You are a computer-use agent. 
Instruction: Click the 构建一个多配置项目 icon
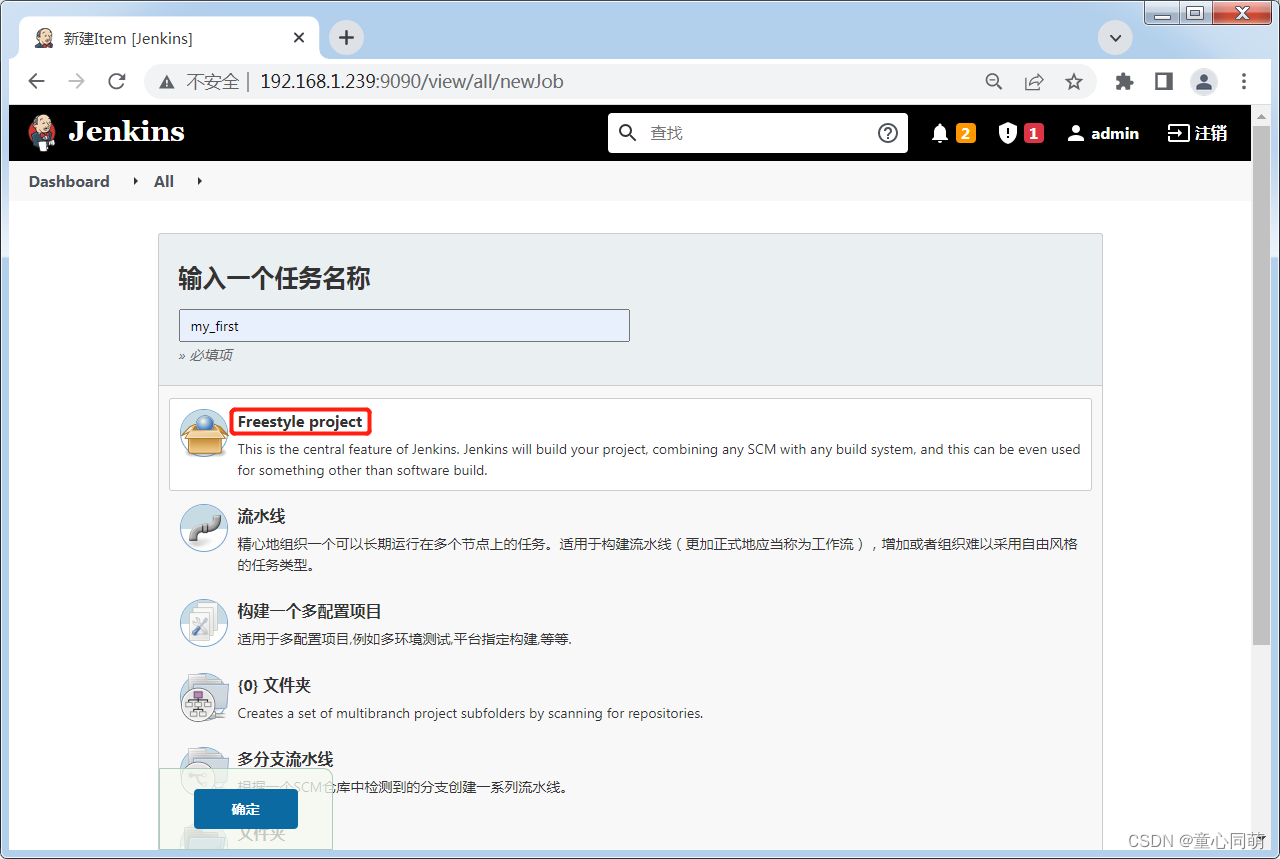[x=203, y=622]
